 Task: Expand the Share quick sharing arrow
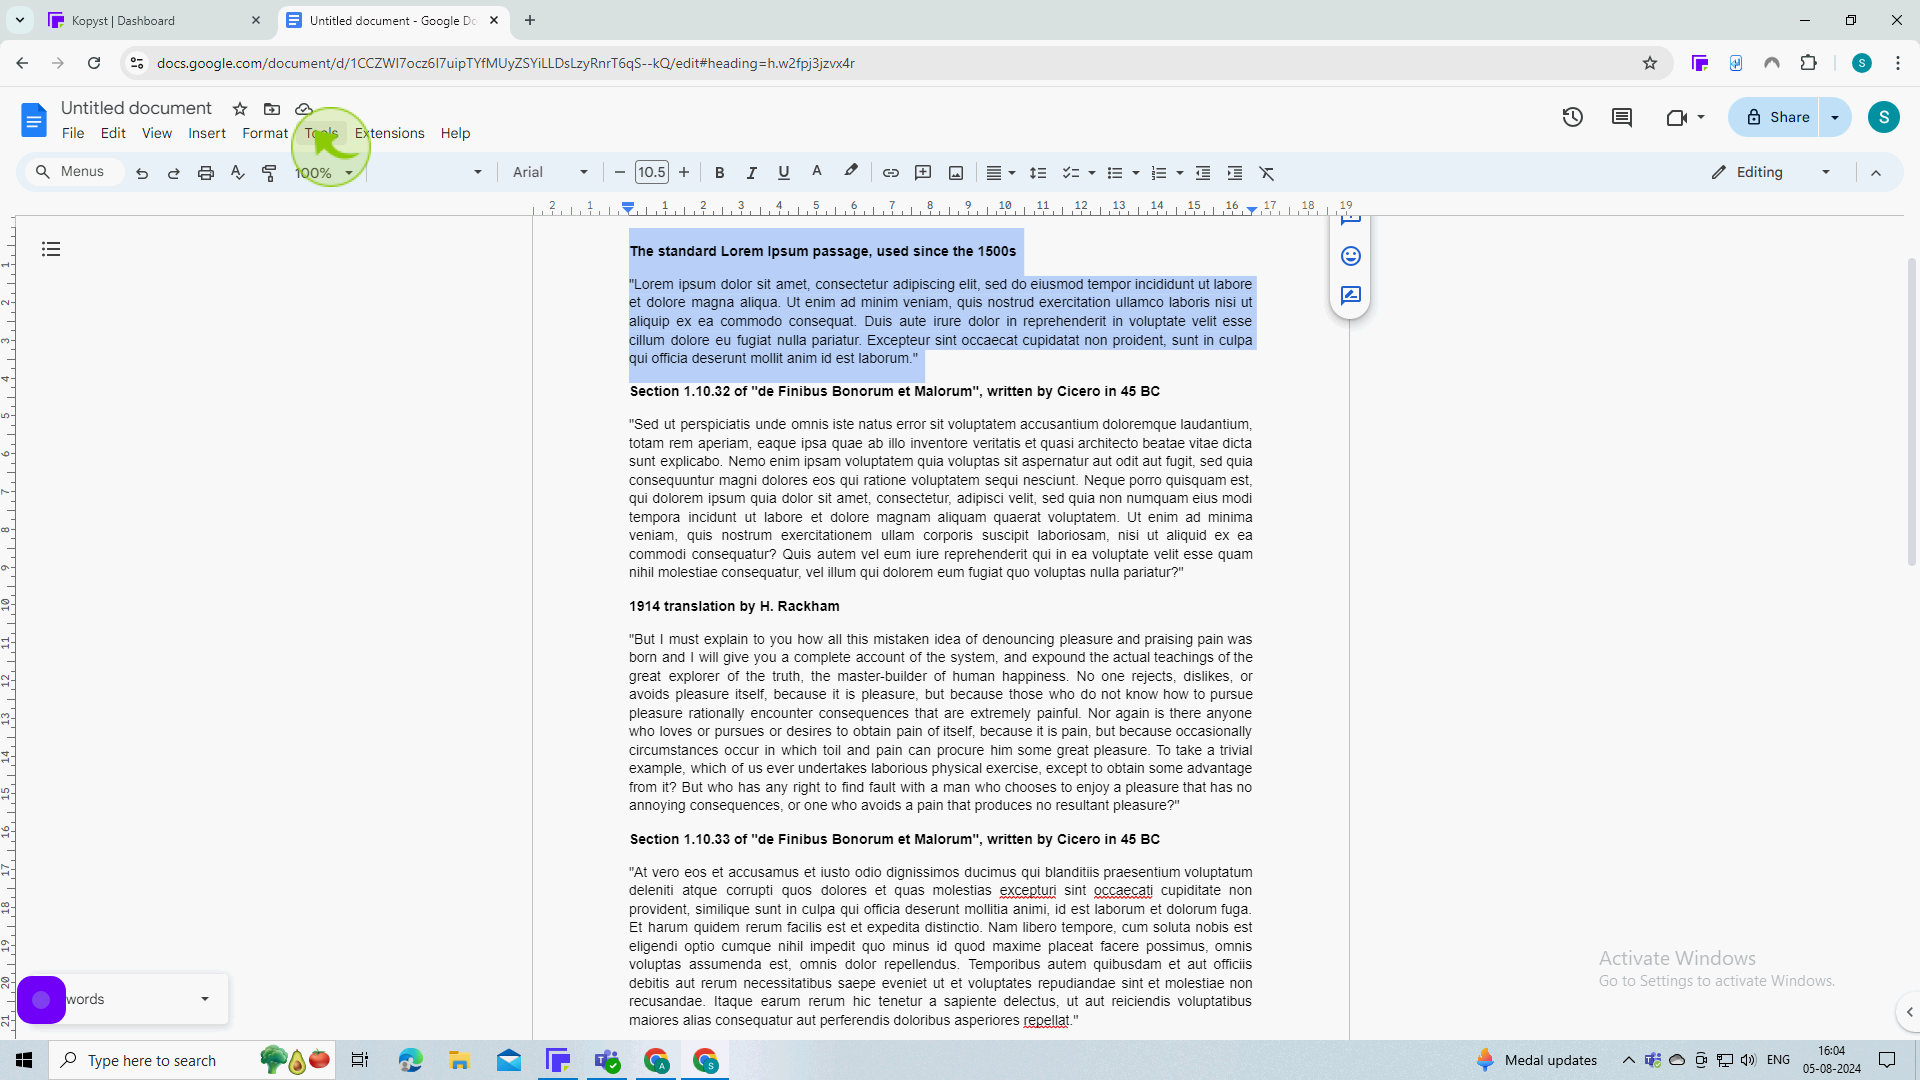click(1835, 117)
